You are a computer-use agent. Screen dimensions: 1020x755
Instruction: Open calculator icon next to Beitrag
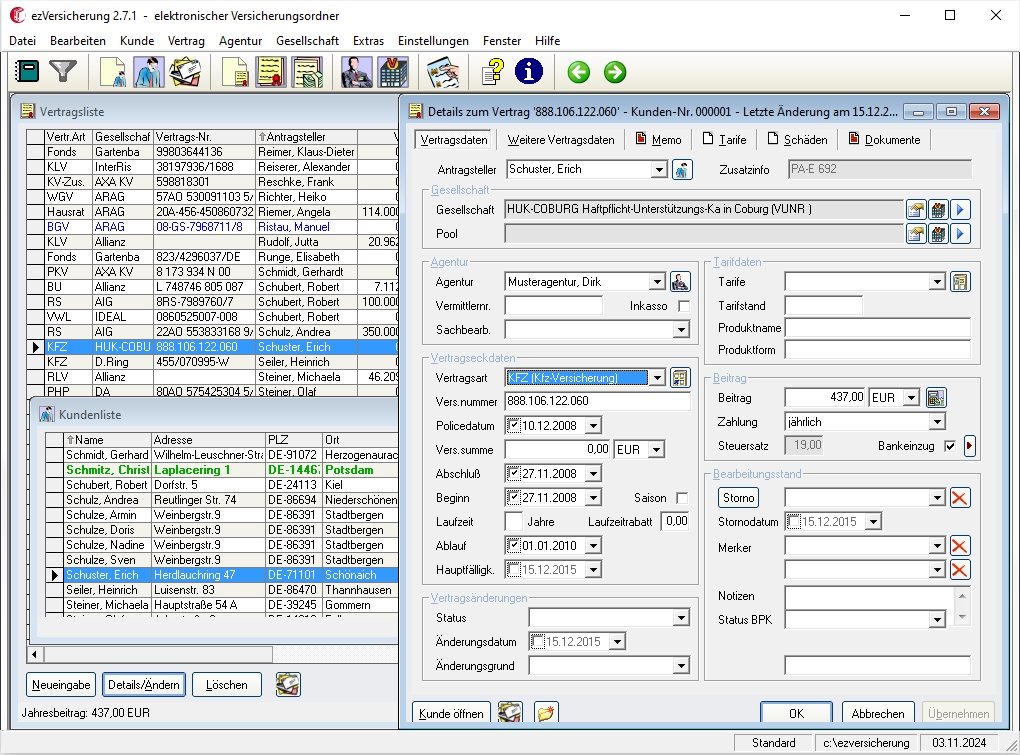pos(936,398)
